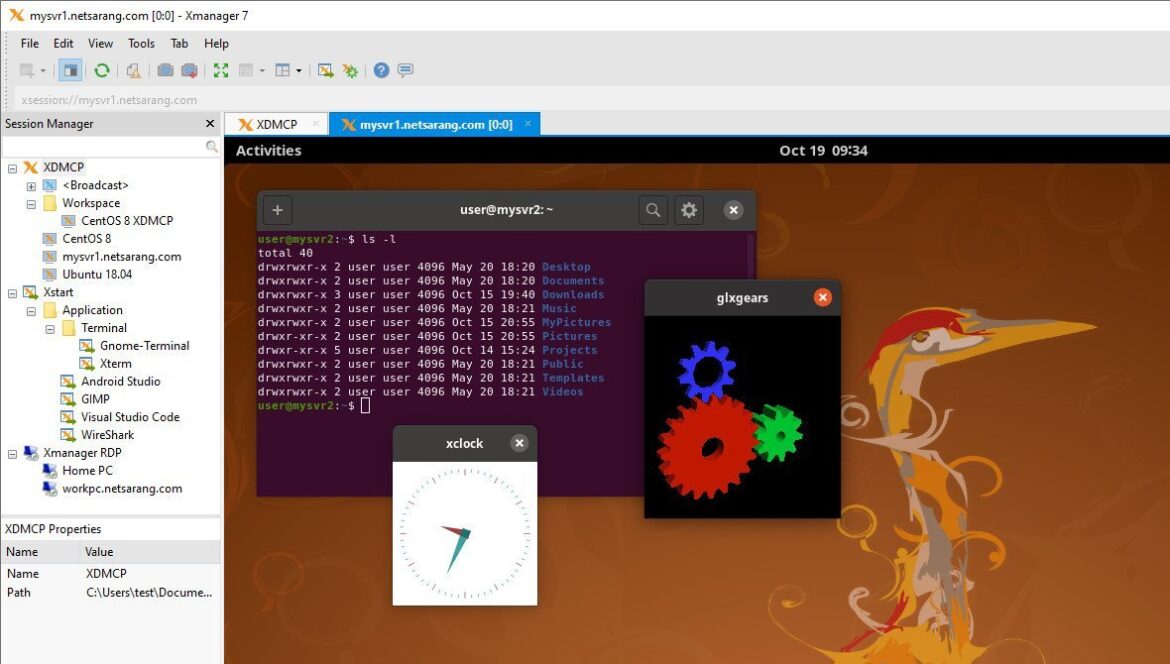The height and width of the screenshot is (664, 1170).
Task: Click the search magnifier in Session Manager
Action: click(x=211, y=146)
